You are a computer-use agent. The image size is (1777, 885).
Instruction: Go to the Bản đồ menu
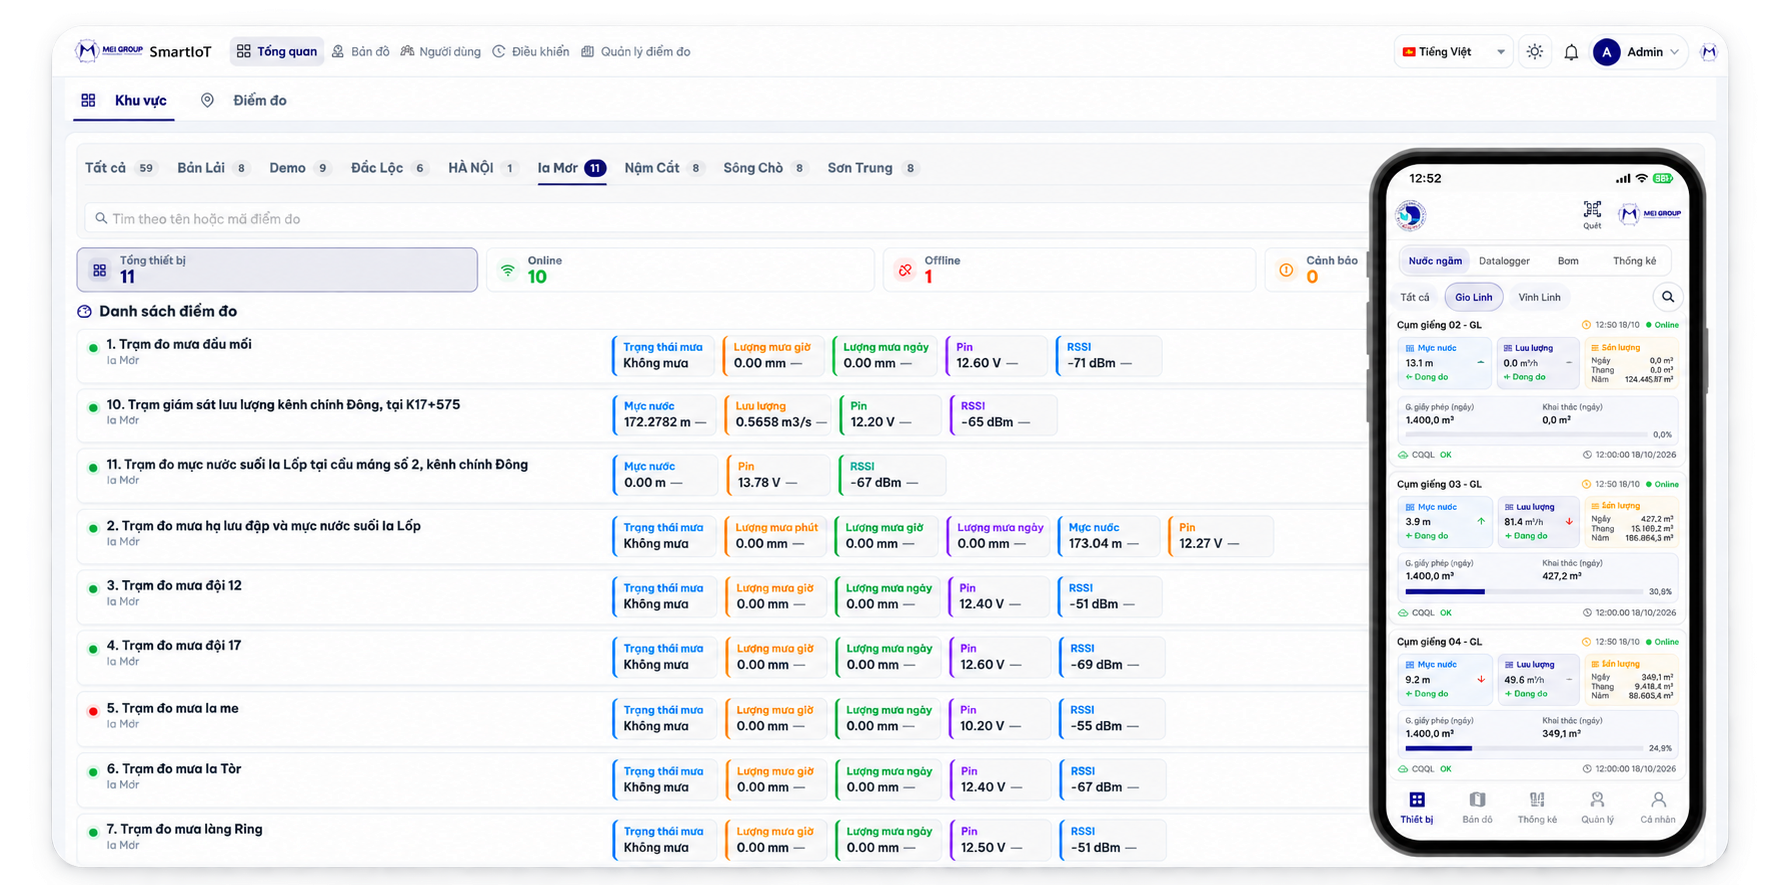[x=361, y=52]
